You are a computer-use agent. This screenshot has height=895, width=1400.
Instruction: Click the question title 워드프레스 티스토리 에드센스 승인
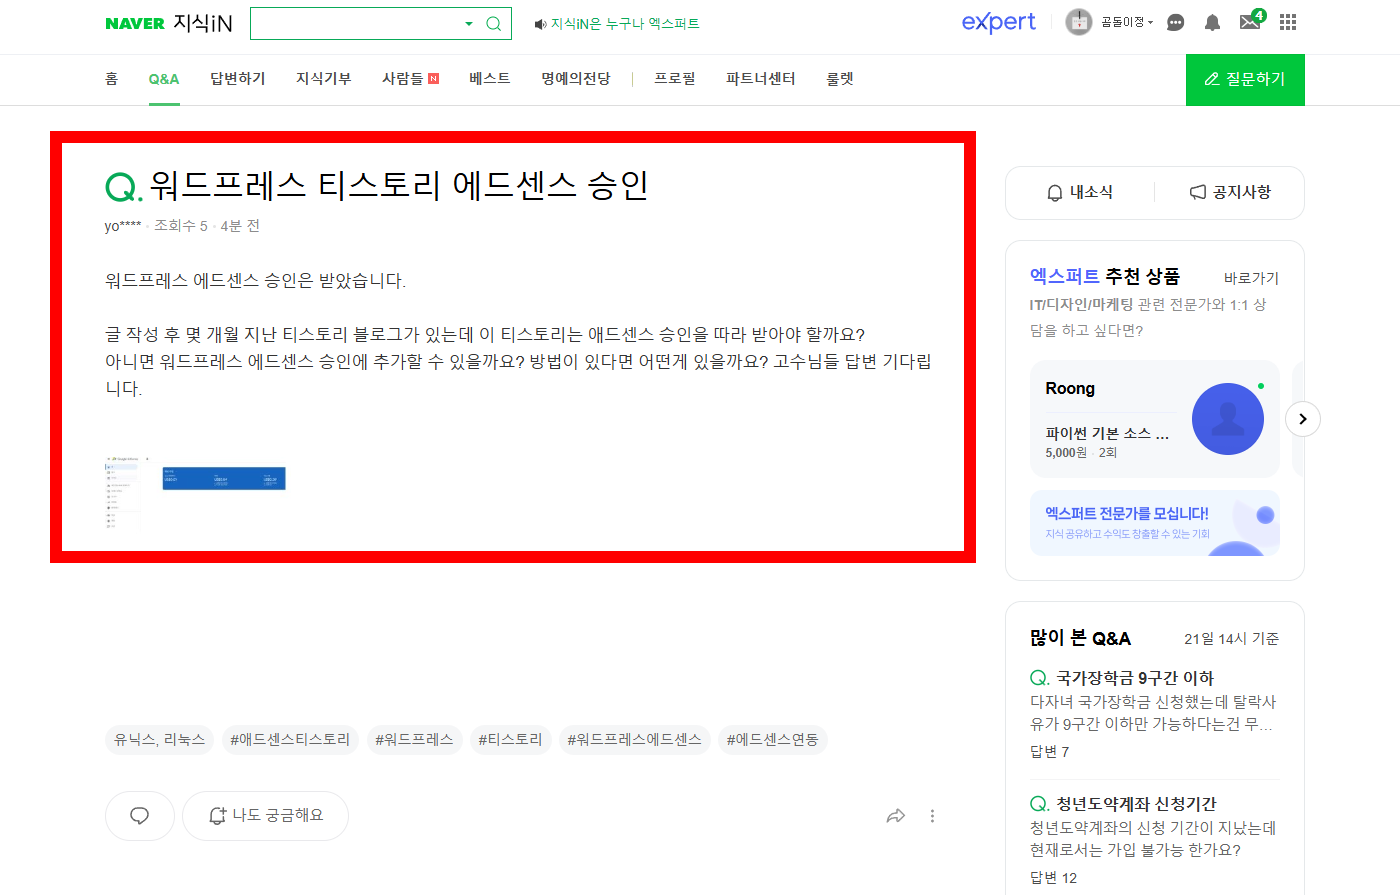click(x=399, y=185)
